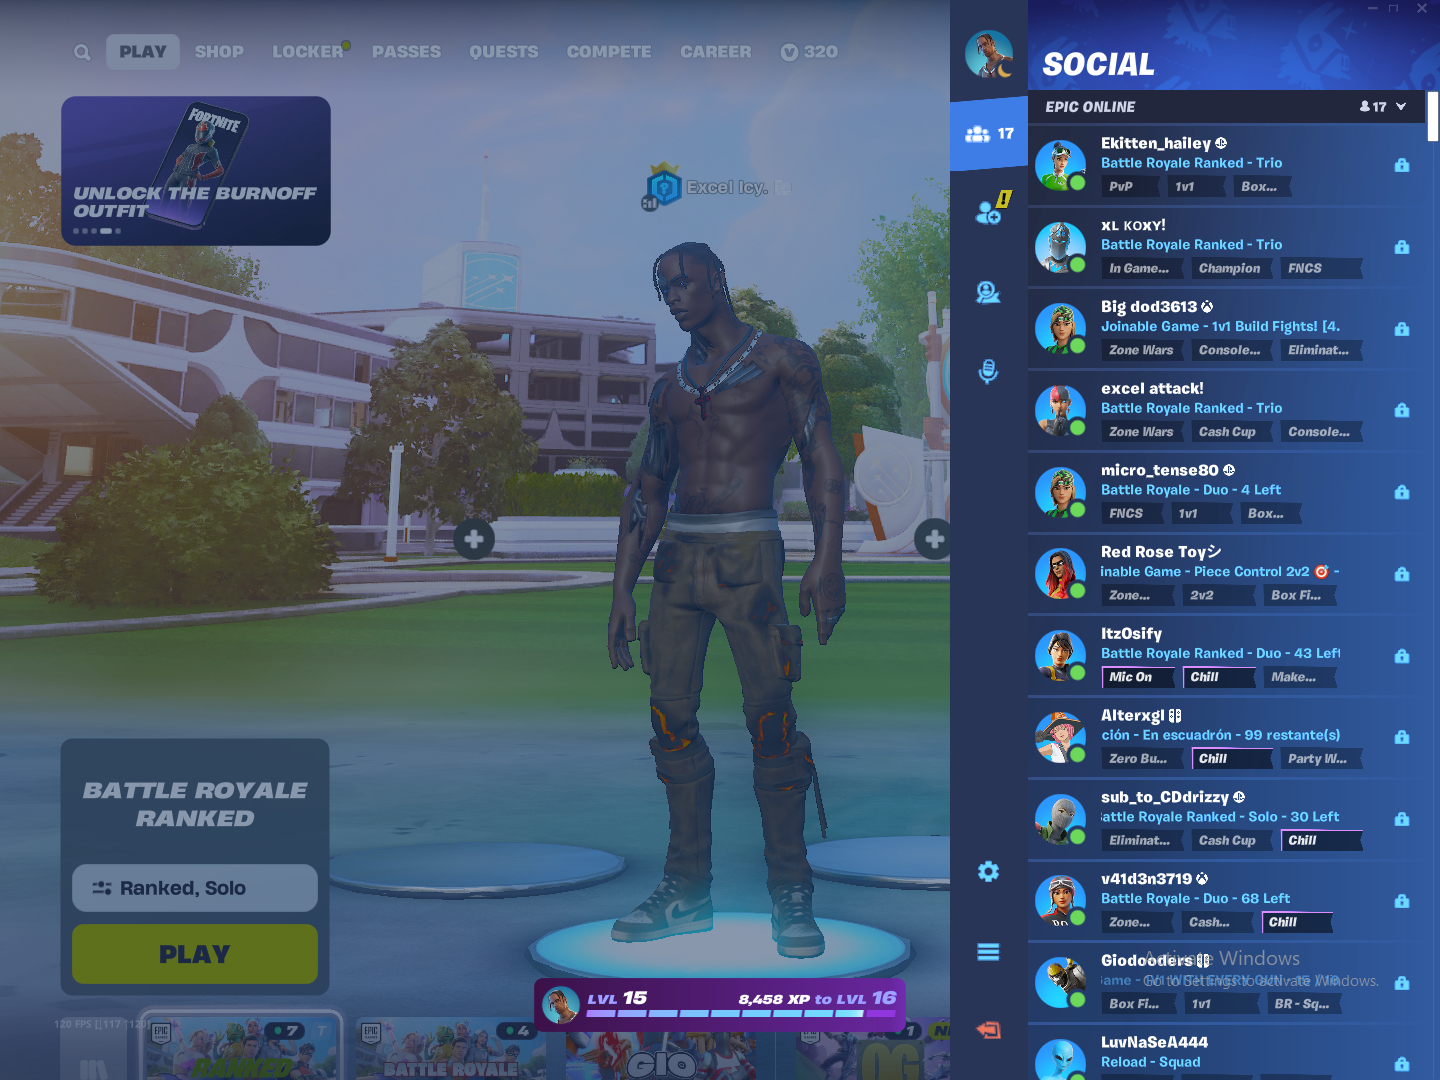Click join icon for Giodooders
This screenshot has width=1440, height=1080.
click(1402, 983)
